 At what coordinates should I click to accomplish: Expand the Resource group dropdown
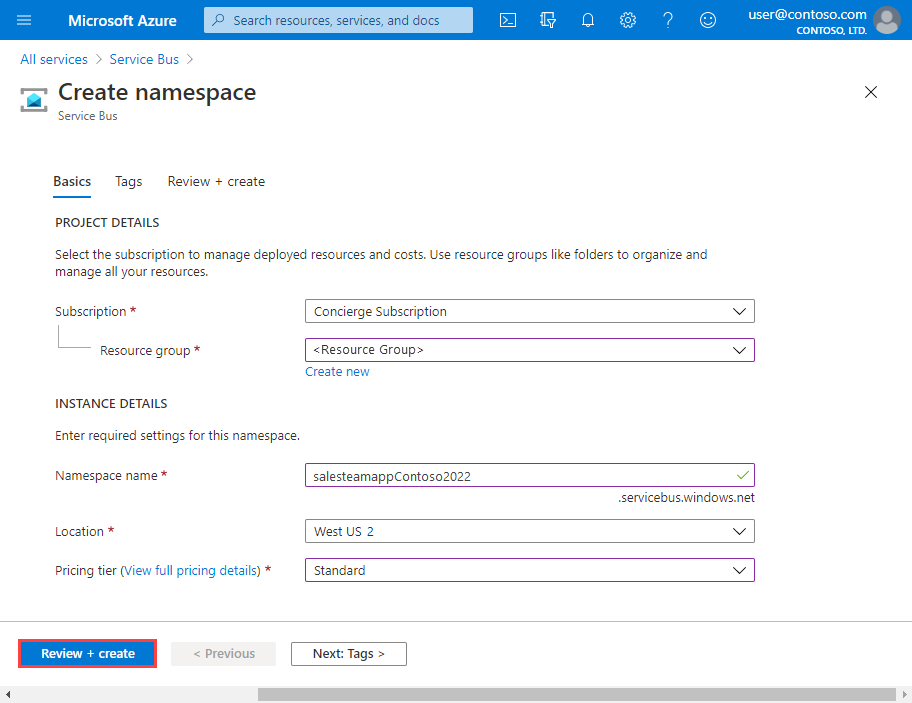(530, 350)
